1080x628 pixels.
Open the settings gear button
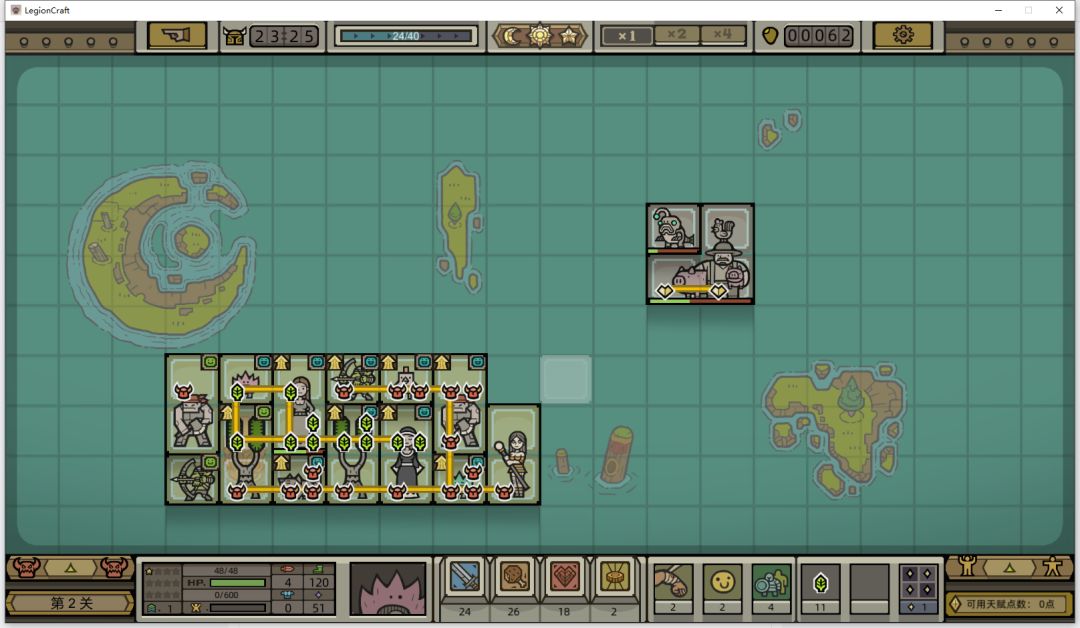tap(902, 35)
